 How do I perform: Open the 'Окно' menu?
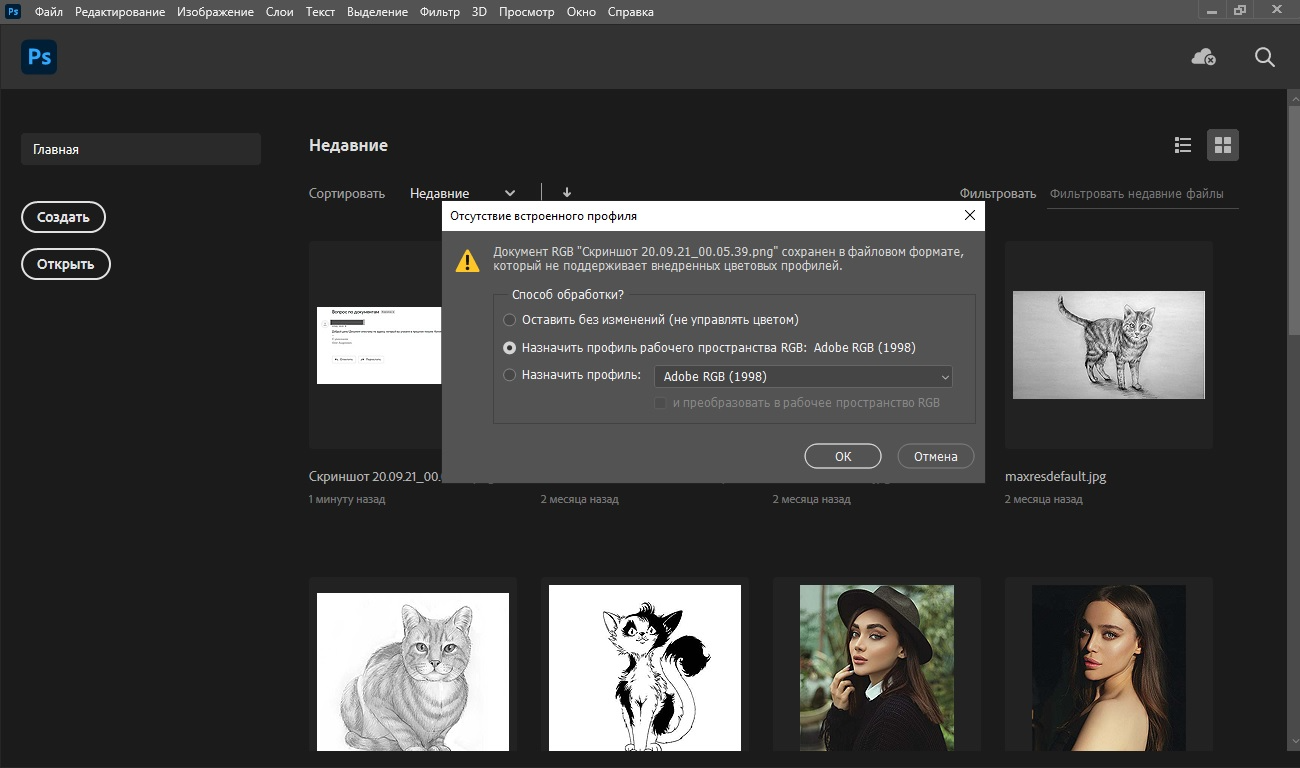click(581, 11)
